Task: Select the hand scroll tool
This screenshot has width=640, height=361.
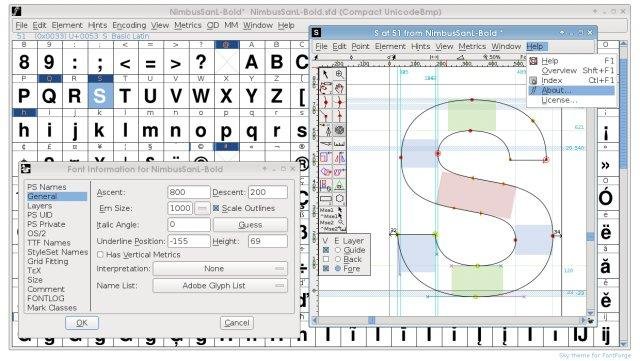Action: (x=339, y=88)
